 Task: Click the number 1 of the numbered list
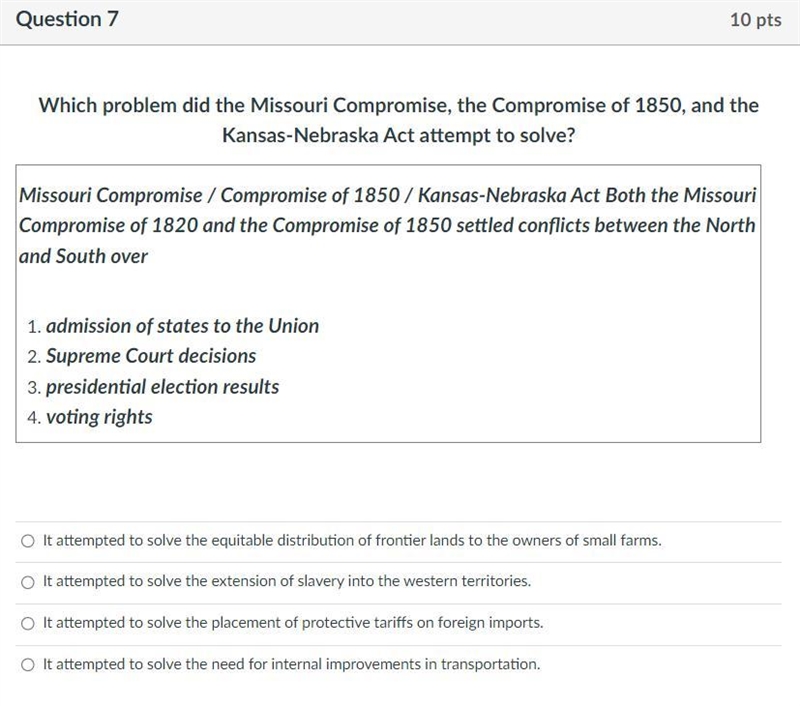click(34, 327)
